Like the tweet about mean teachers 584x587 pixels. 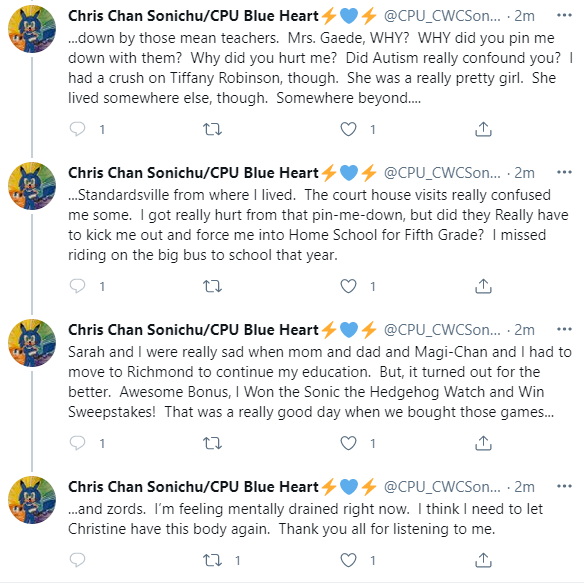[x=348, y=129]
